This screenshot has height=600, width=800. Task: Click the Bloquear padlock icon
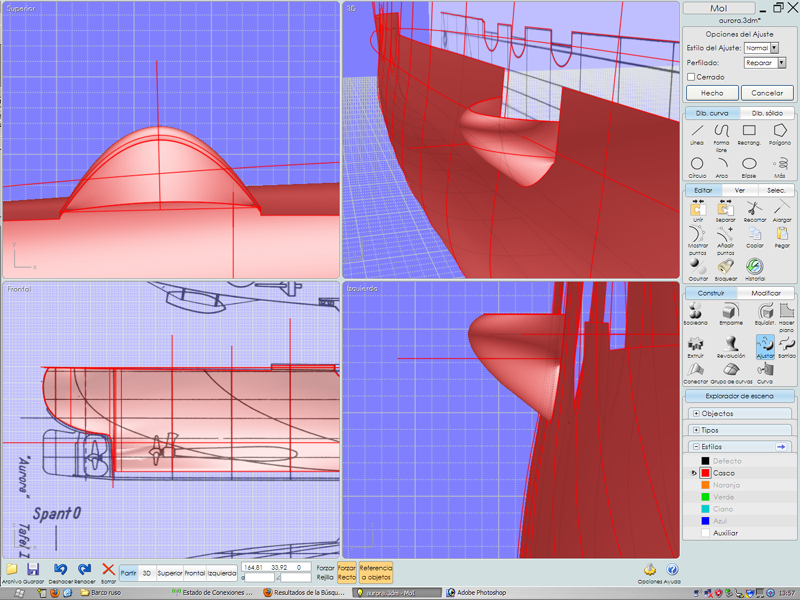click(x=726, y=270)
